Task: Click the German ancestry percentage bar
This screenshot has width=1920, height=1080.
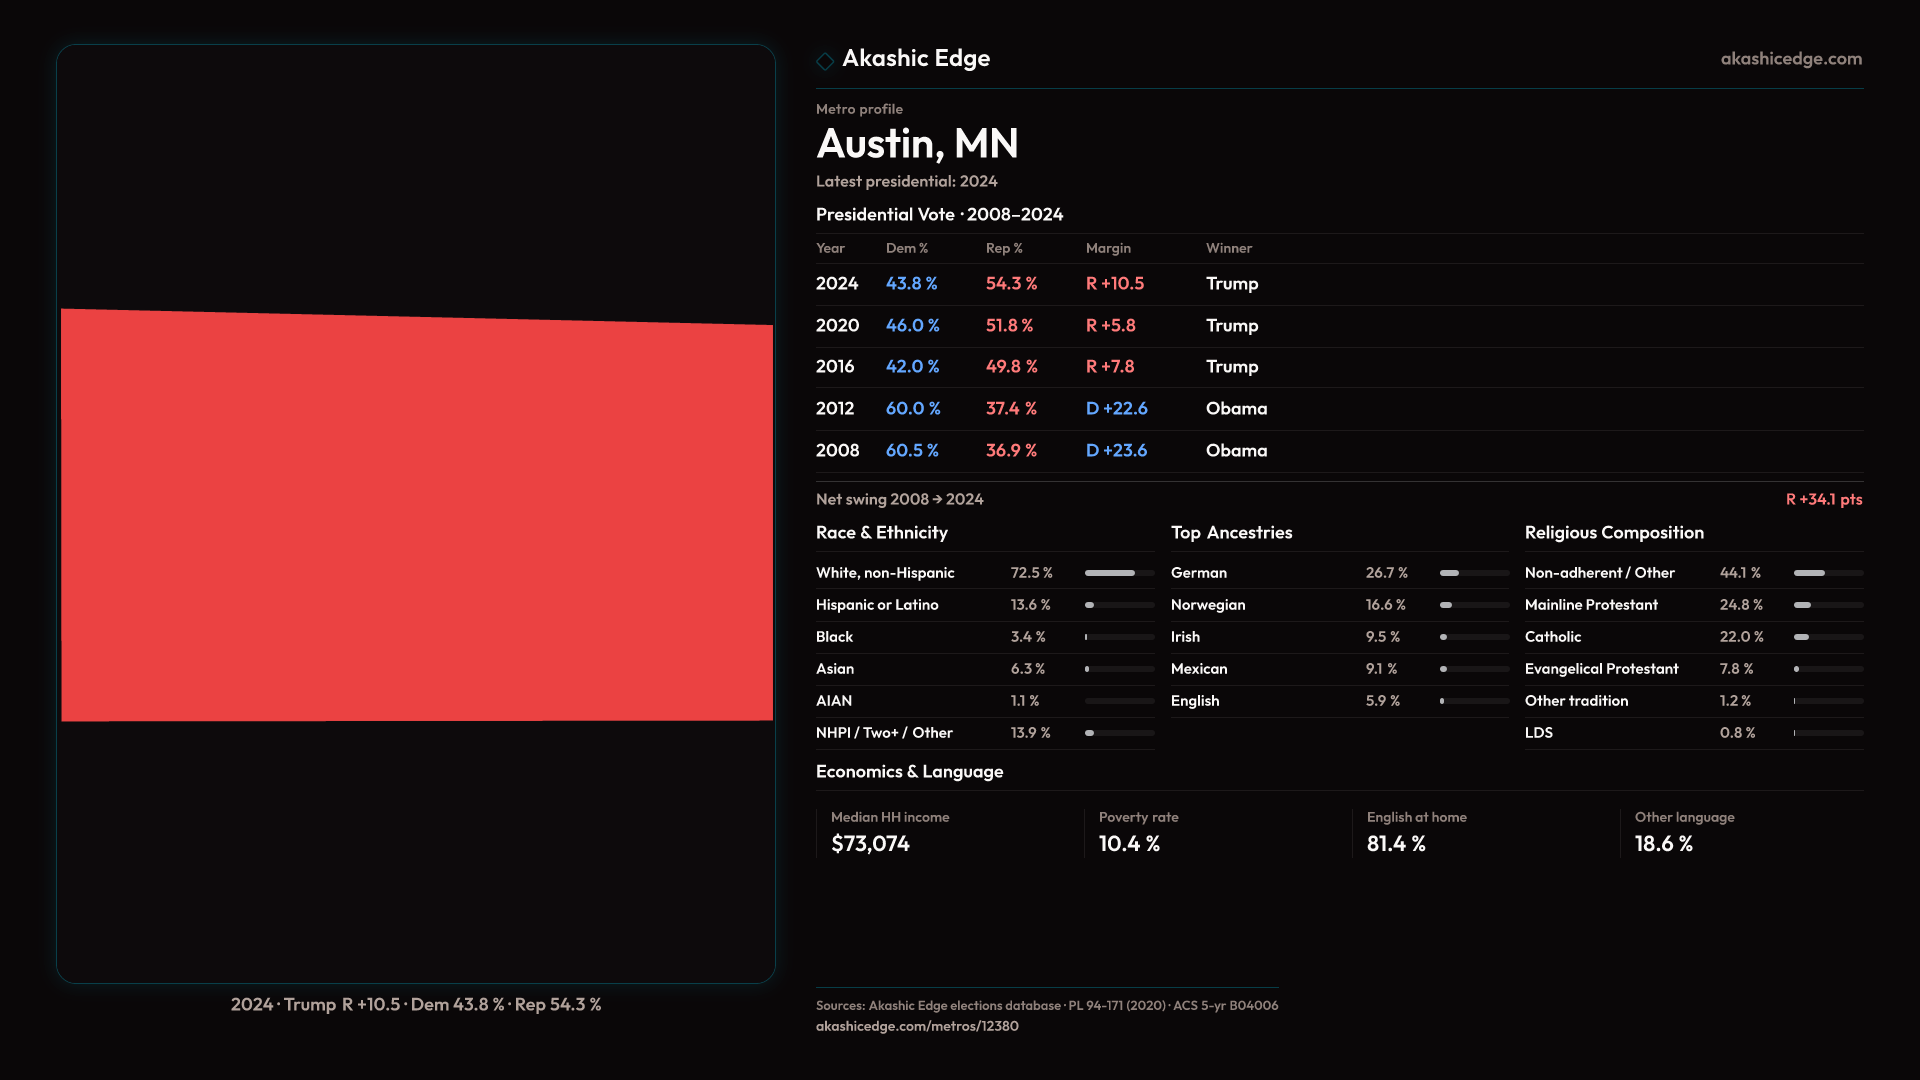Action: click(x=1473, y=573)
